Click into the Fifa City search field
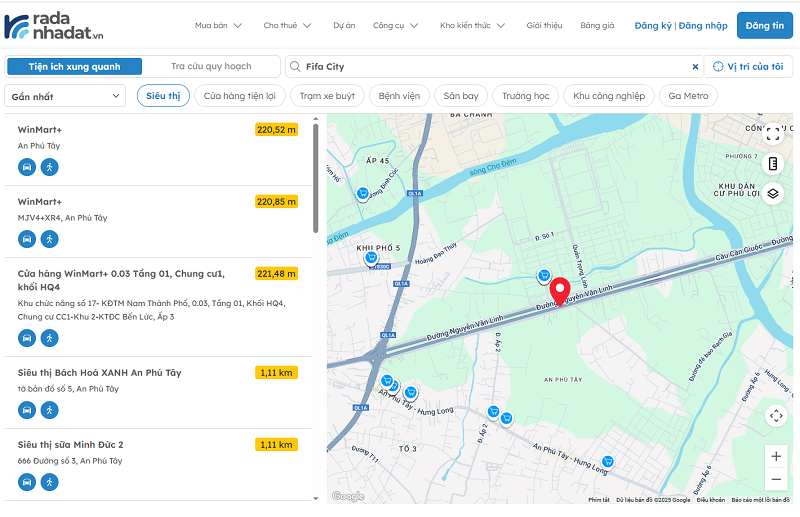800x517 pixels. (494, 66)
